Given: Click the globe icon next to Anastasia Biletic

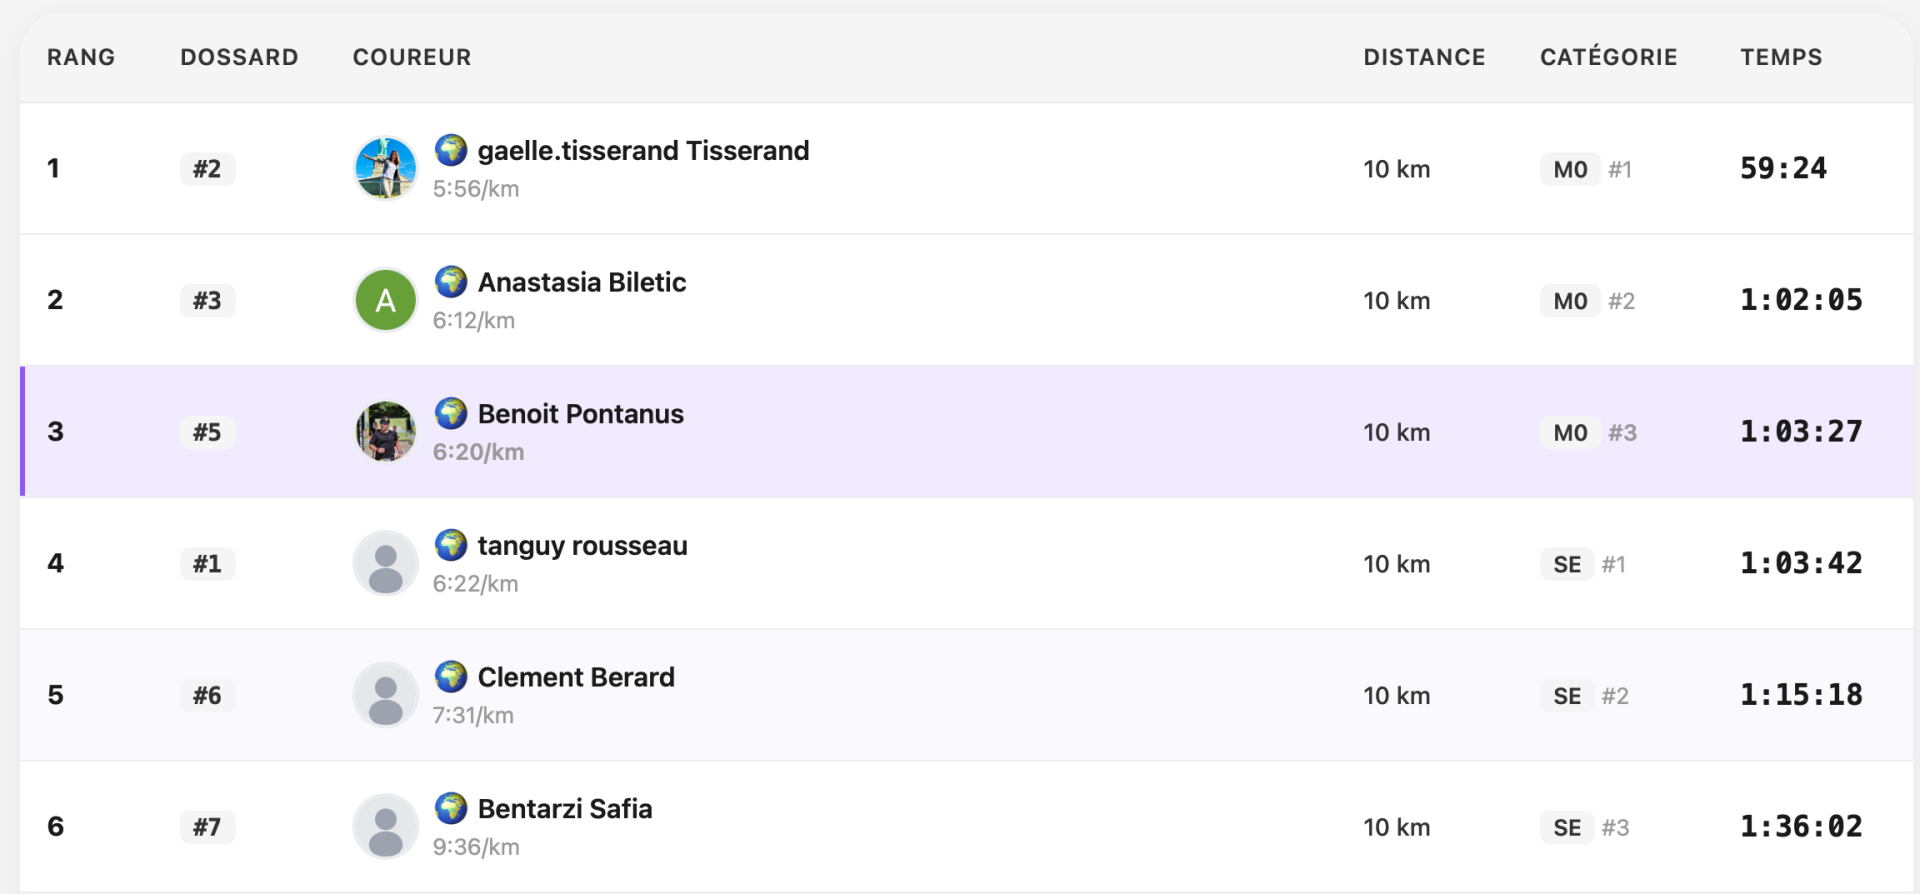Looking at the screenshot, I should pyautogui.click(x=451, y=282).
